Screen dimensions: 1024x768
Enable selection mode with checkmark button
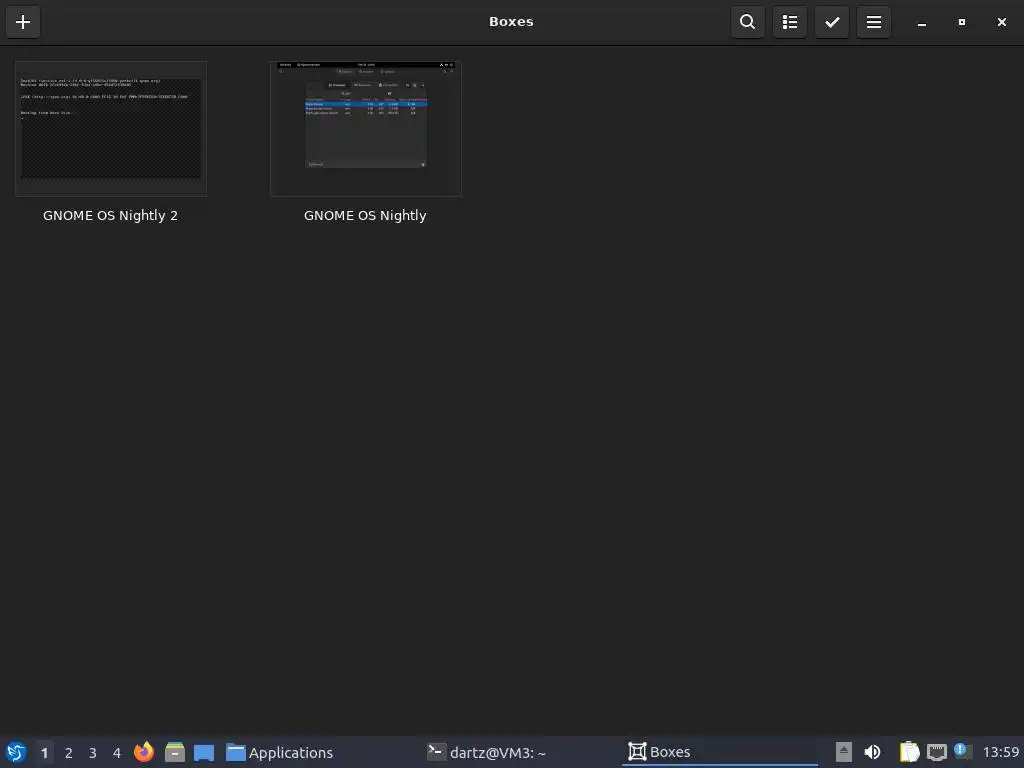(x=832, y=22)
